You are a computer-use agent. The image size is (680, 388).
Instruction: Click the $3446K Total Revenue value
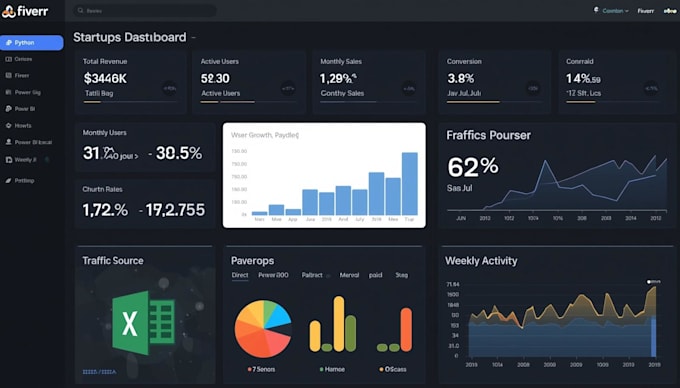(x=105, y=78)
